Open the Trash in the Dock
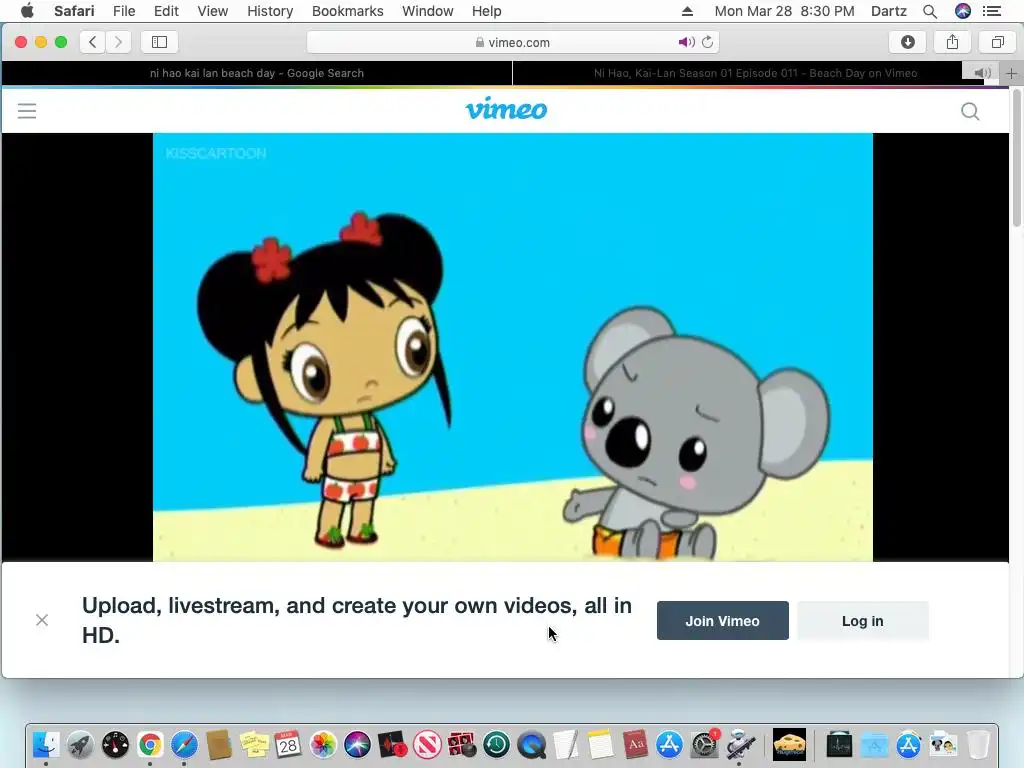The width and height of the screenshot is (1024, 768). 978,744
